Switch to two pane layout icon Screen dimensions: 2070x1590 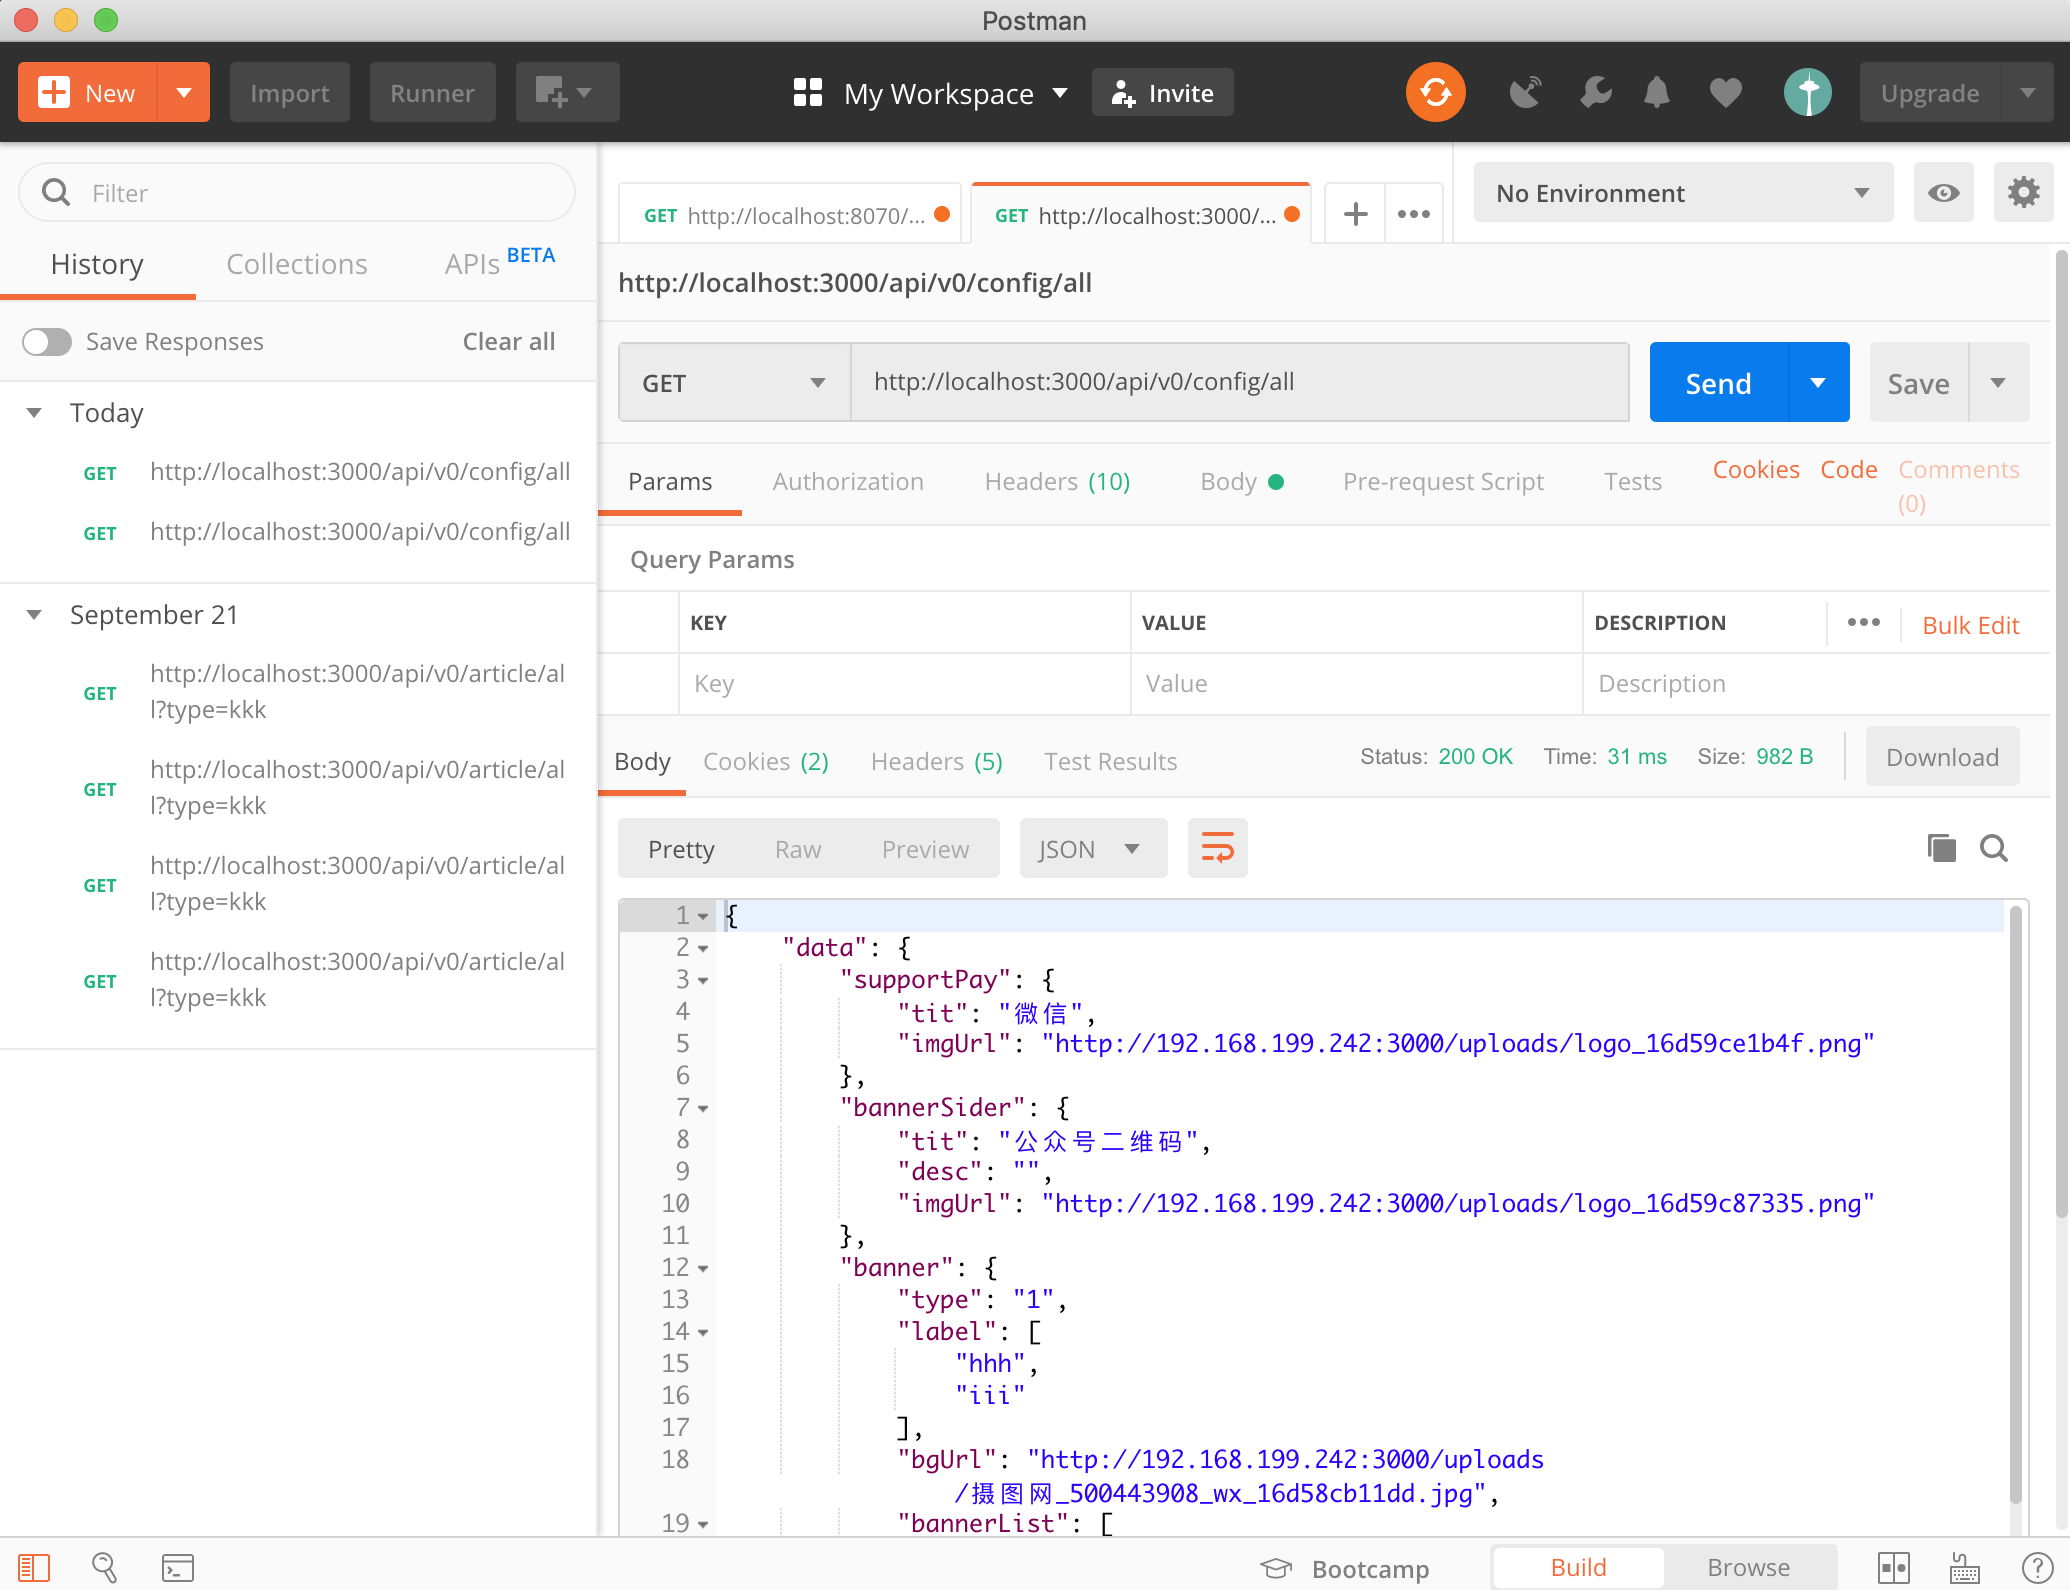click(1894, 1567)
